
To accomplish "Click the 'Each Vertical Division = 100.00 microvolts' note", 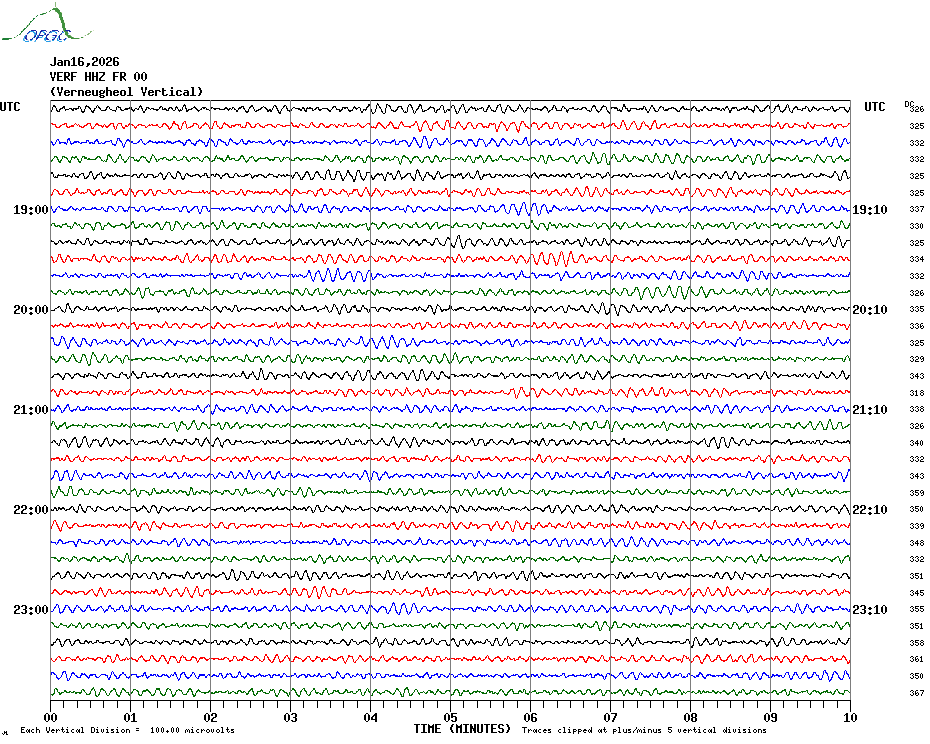I will tap(128, 730).
